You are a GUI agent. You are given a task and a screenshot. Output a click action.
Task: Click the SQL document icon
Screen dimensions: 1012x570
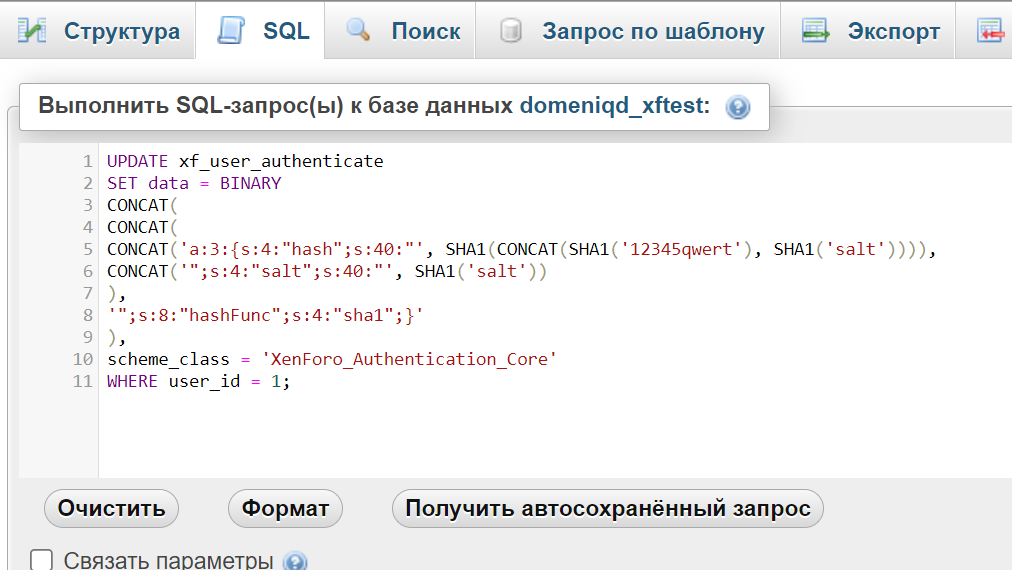click(231, 30)
